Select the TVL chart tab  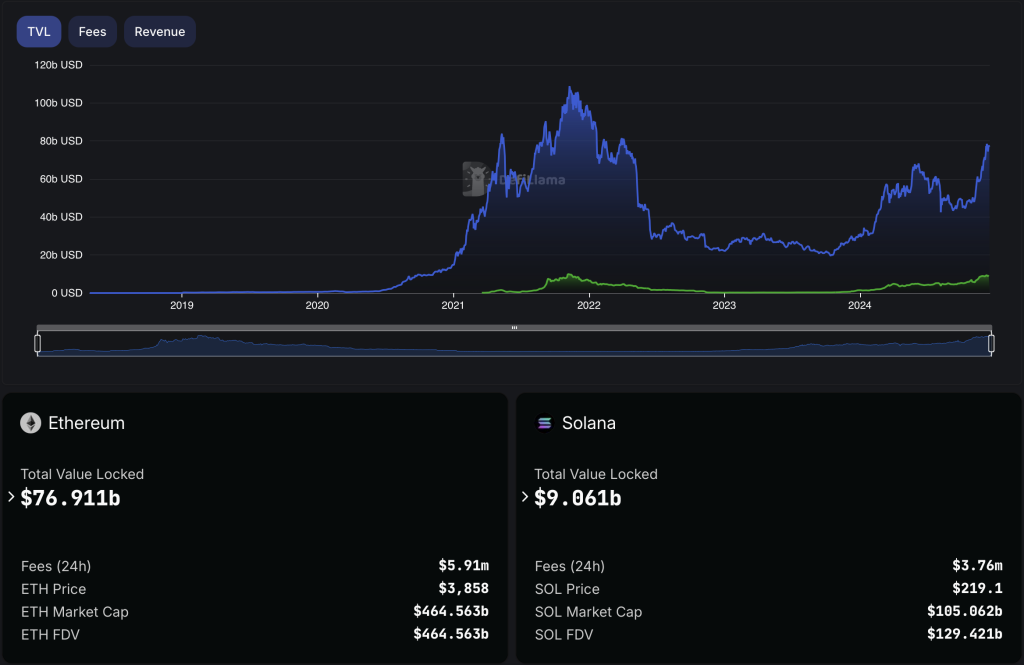(38, 32)
